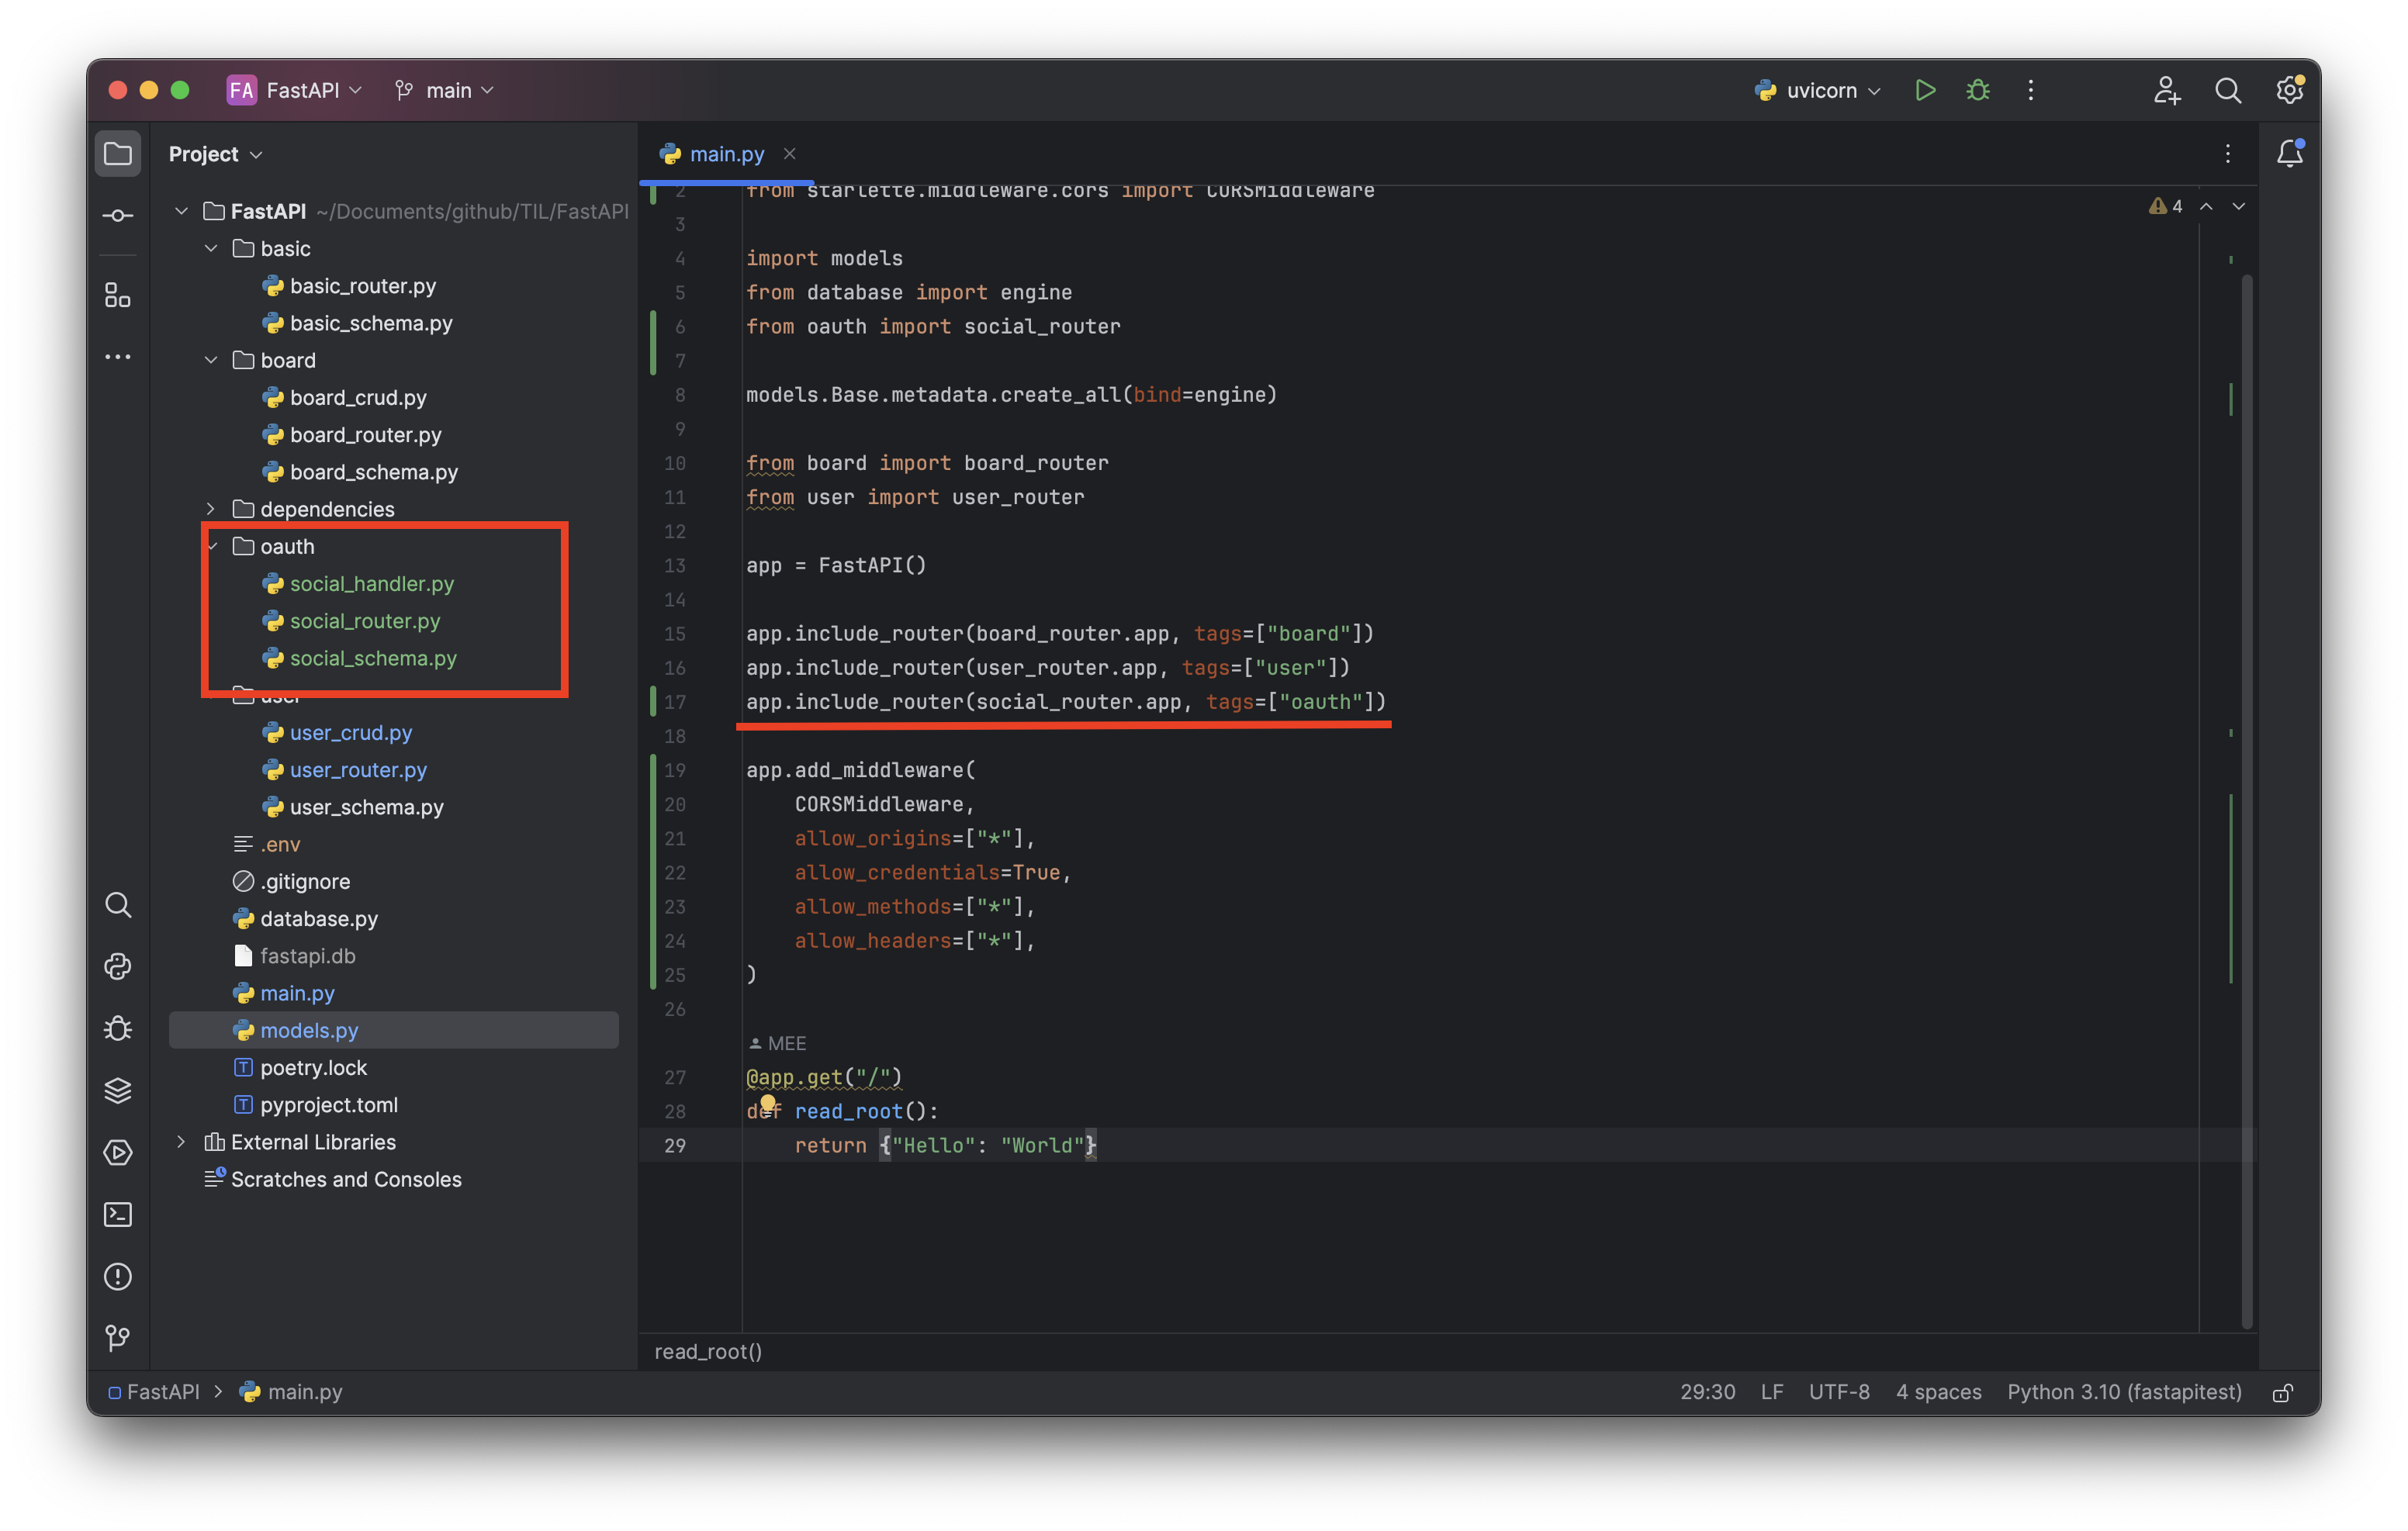
Task: Expand the dependencies folder
Action: pyautogui.click(x=211, y=509)
